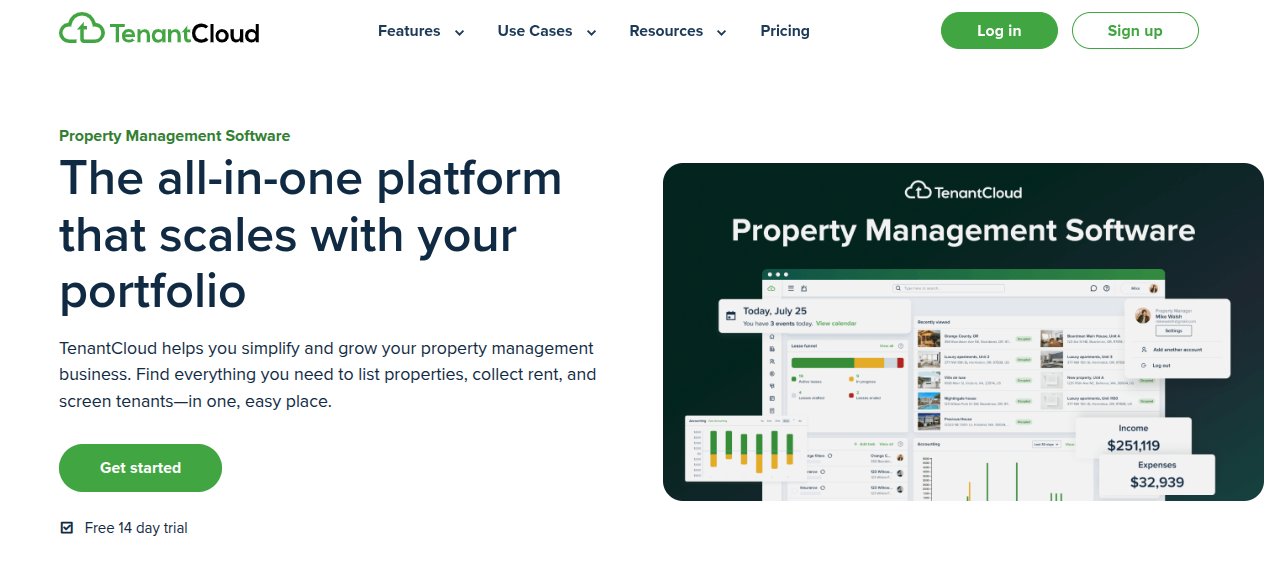Click the paragraph starting "TenantCloud helps you simplify"
The height and width of the screenshot is (562, 1287).
[x=328, y=375]
